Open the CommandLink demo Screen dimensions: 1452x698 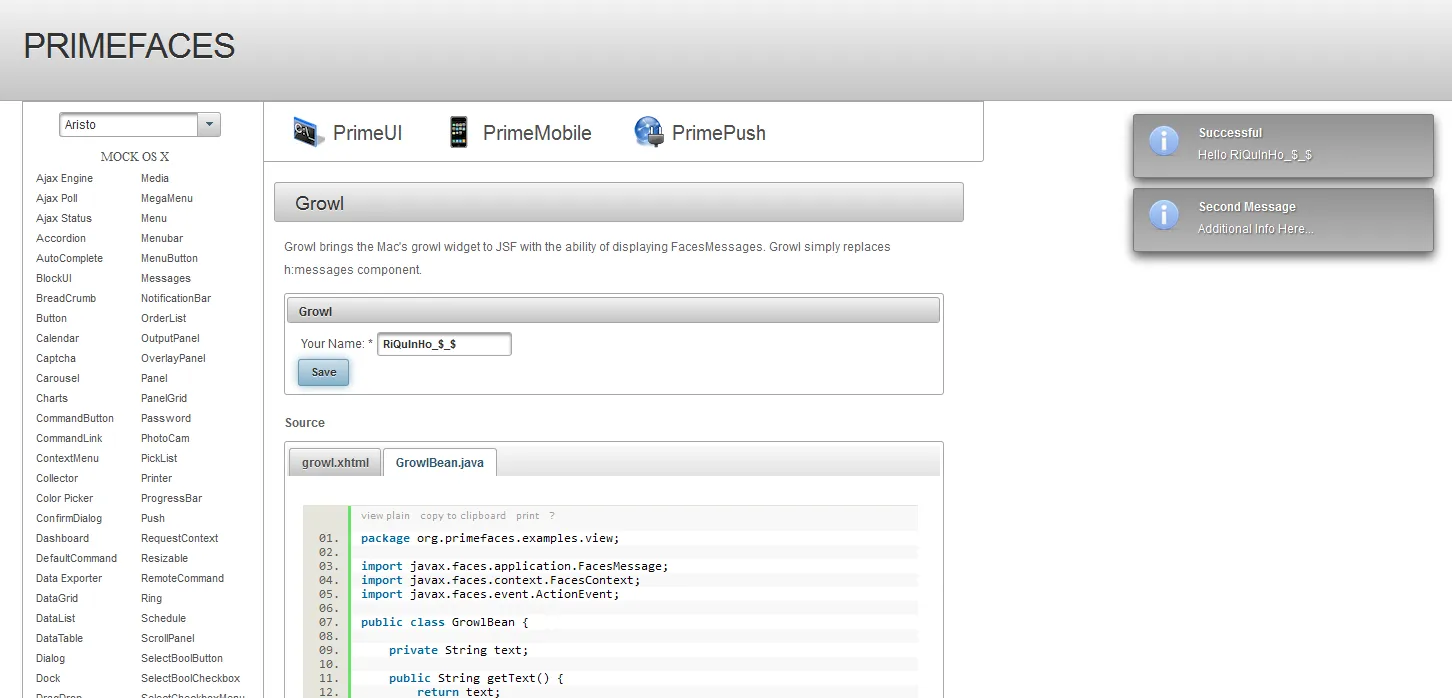point(70,438)
